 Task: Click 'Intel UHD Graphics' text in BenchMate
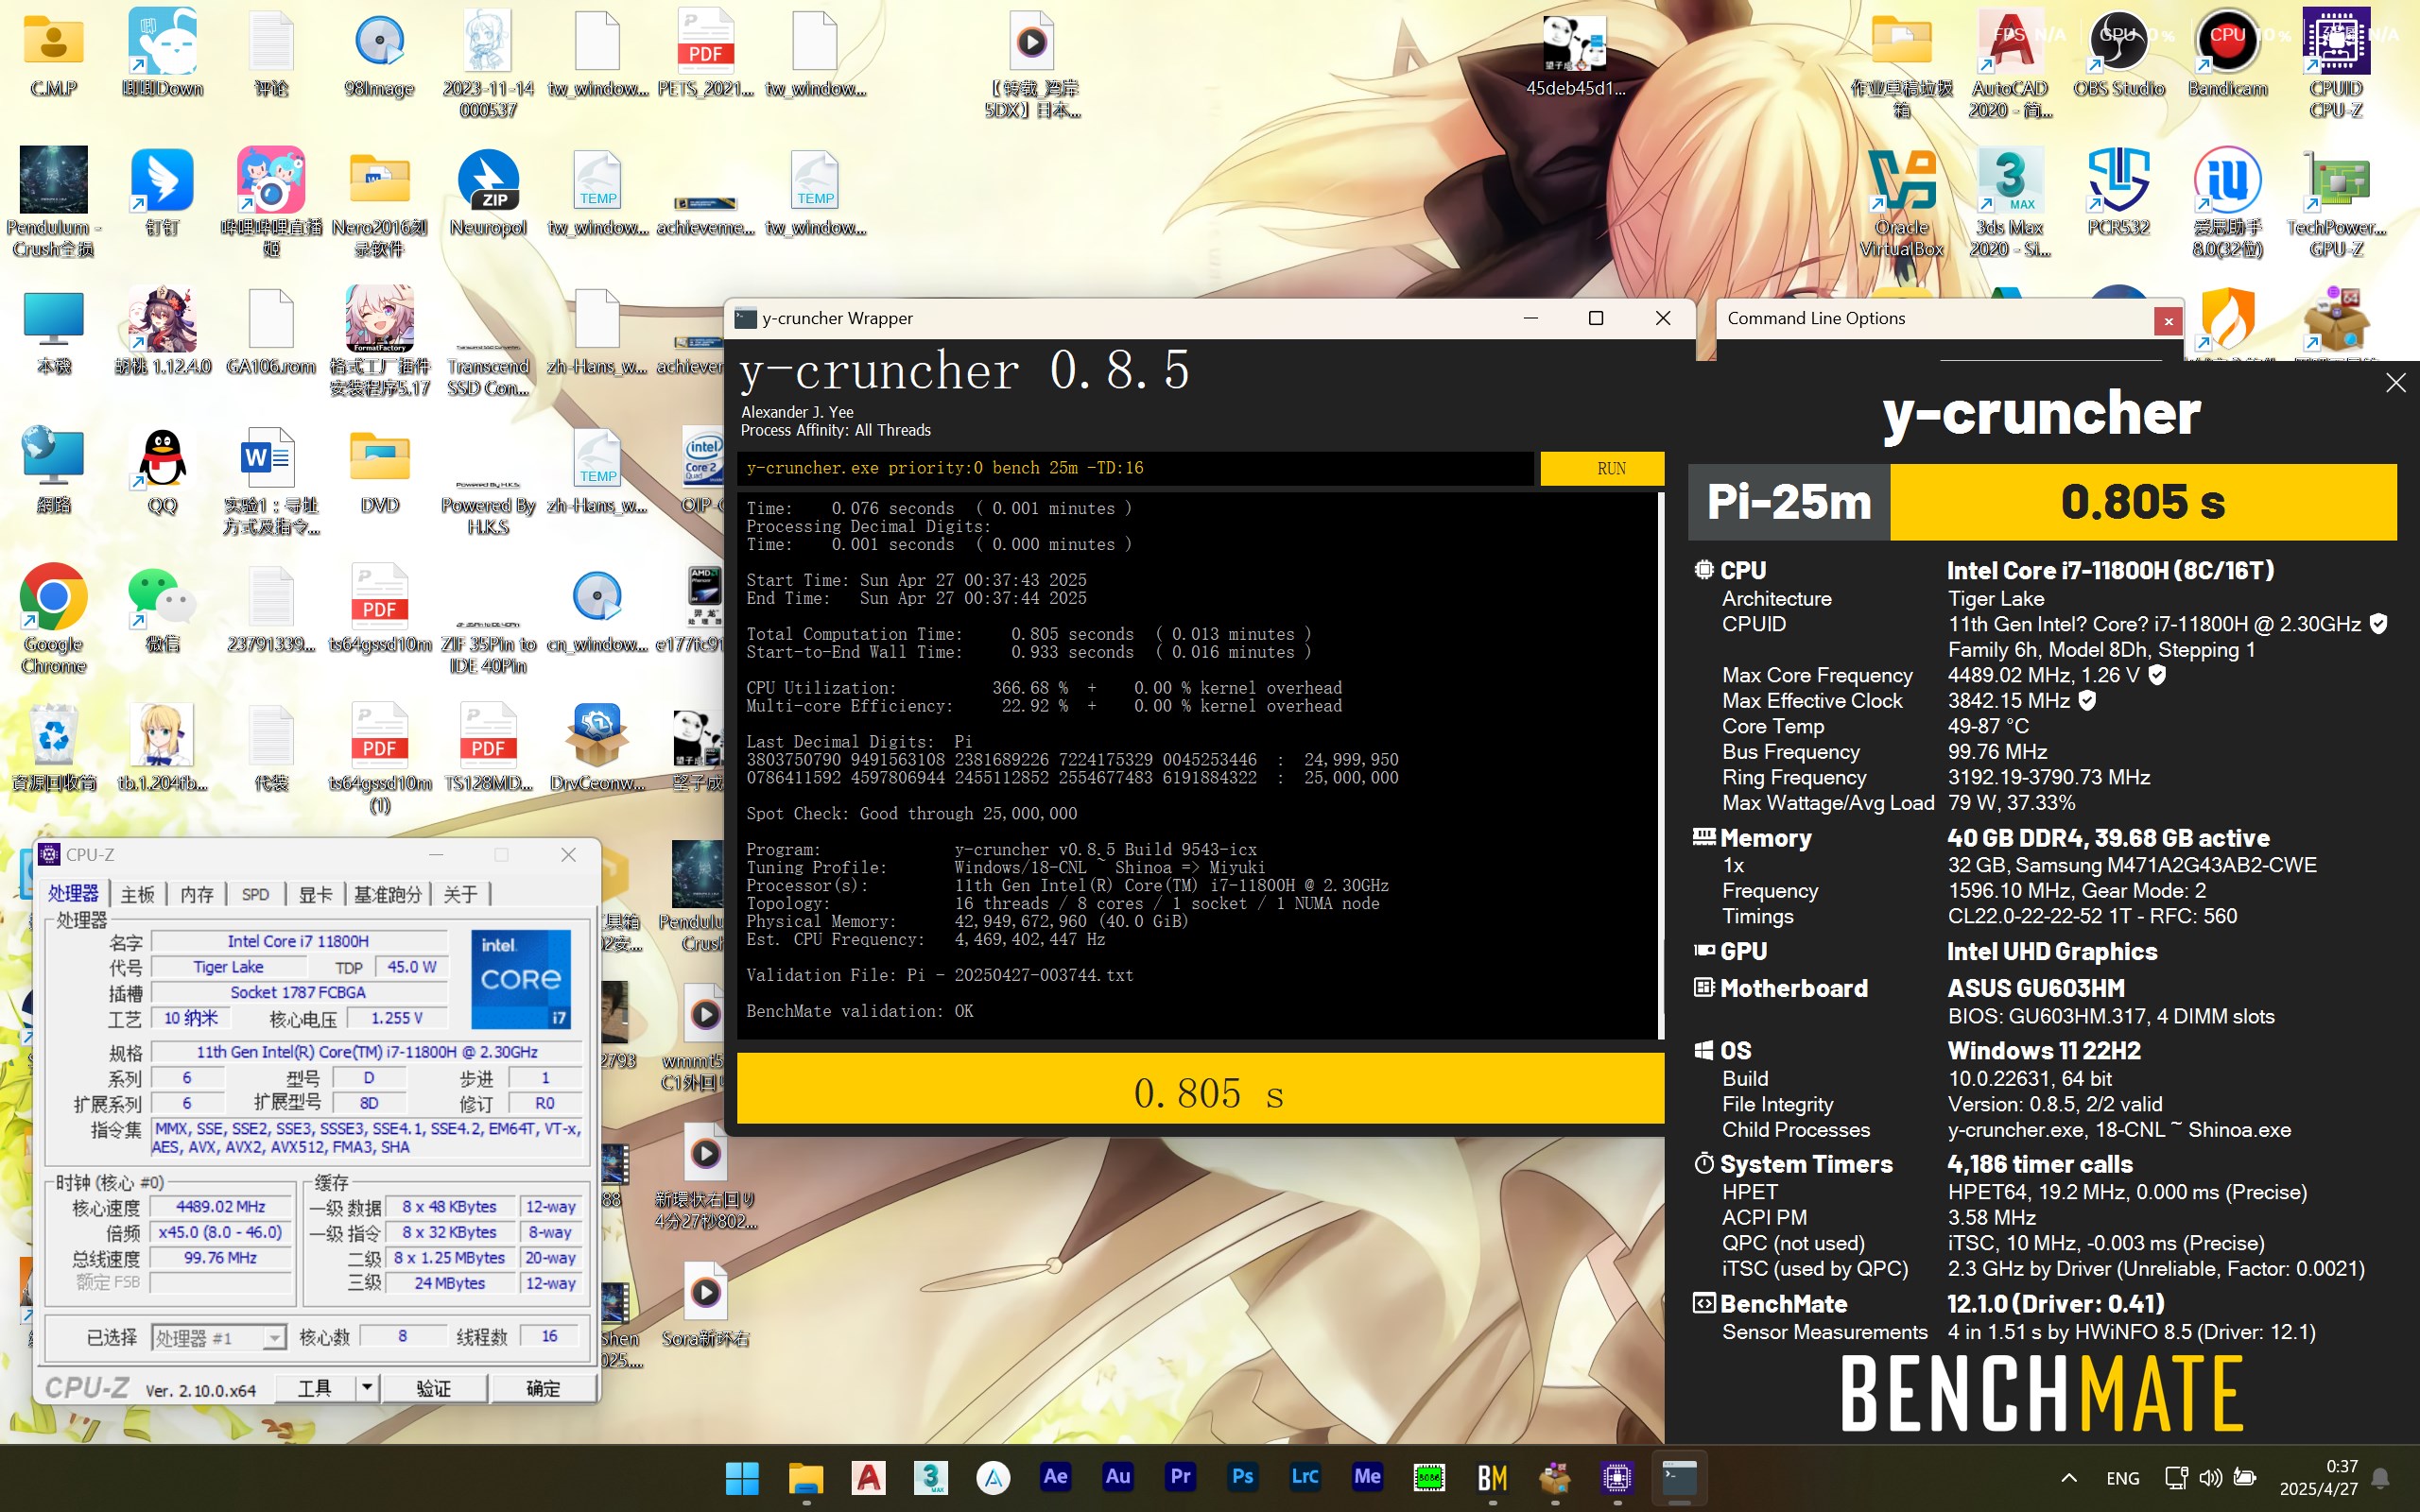[x=2052, y=951]
